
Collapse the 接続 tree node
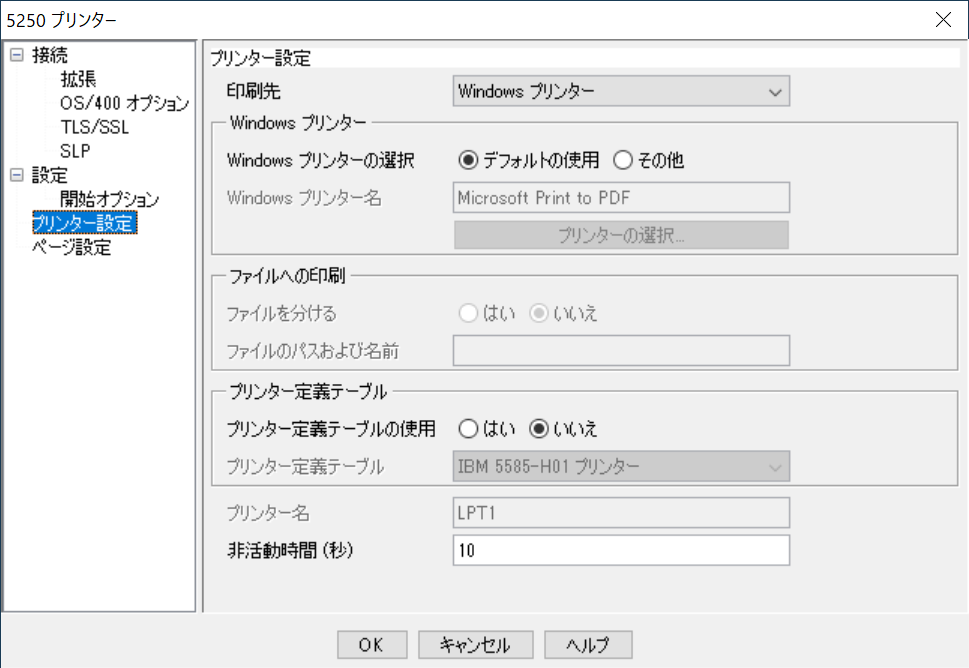click(x=17, y=55)
